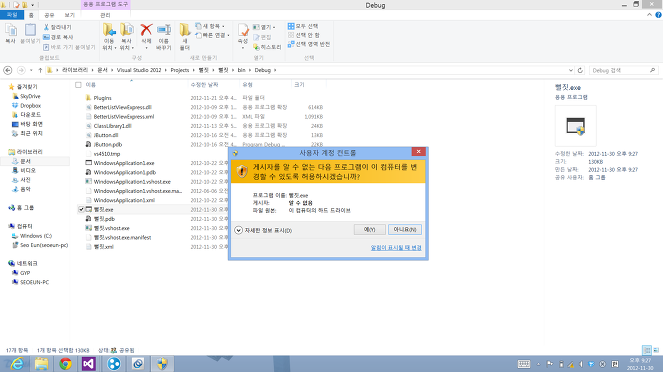Switch to Manage (관리) ribbon tab

[105, 15]
